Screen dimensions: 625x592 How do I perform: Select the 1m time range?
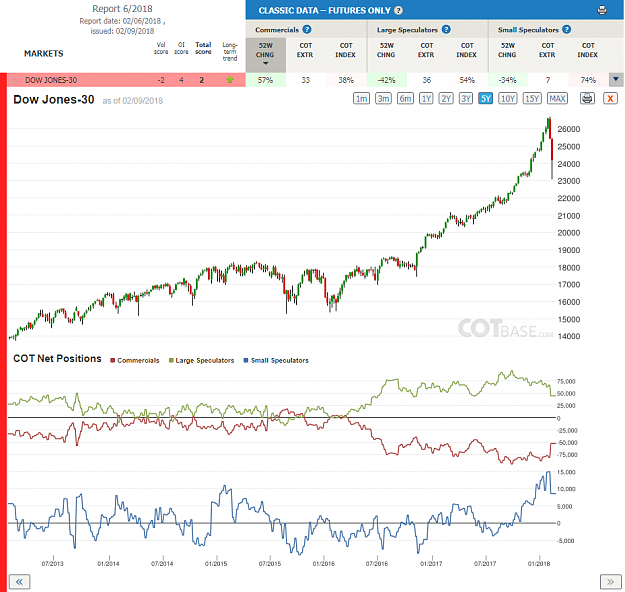click(x=361, y=98)
